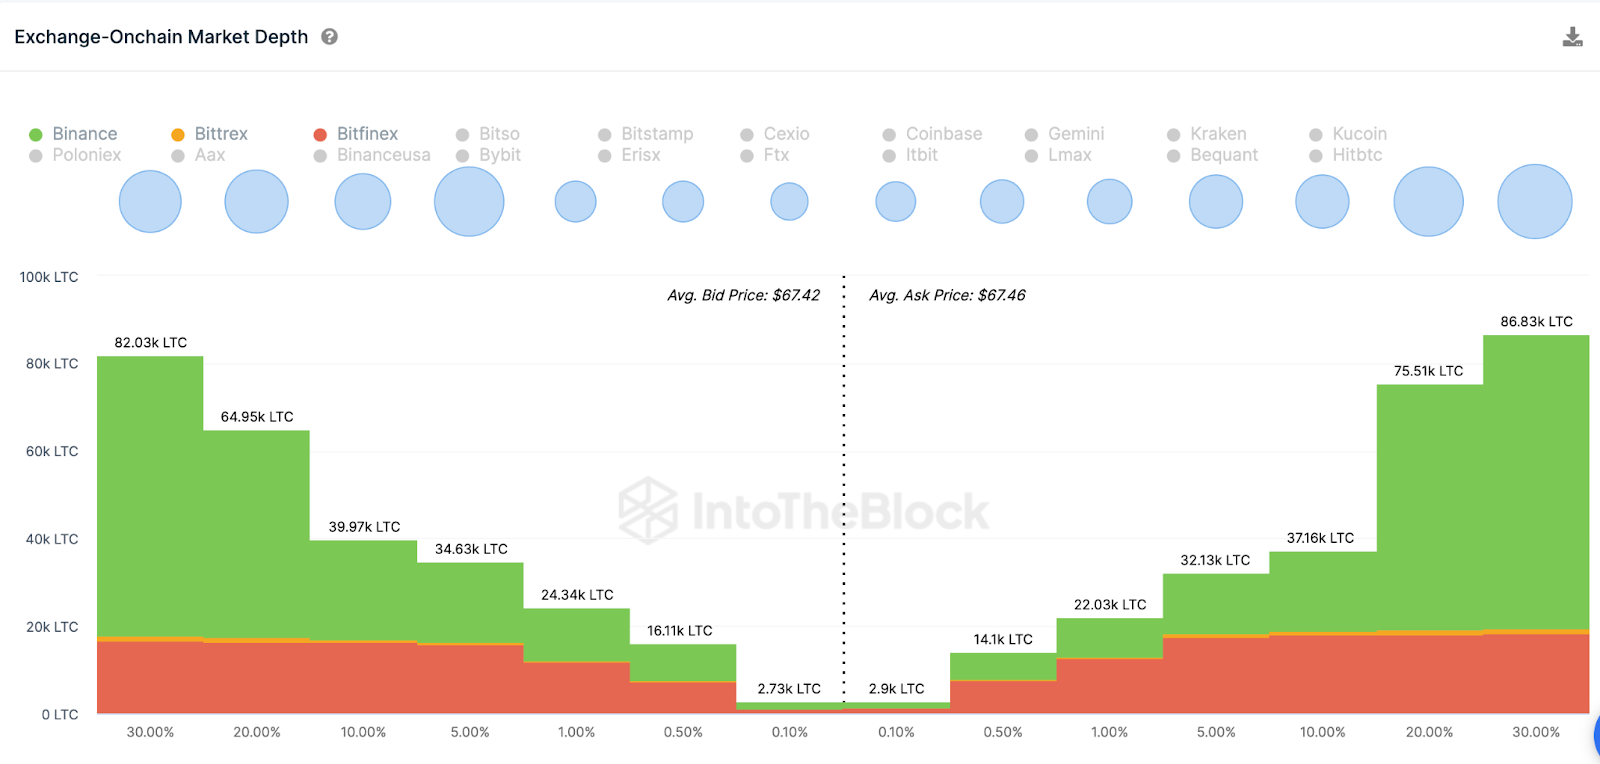This screenshot has width=1600, height=764.
Task: Click the download chart icon
Action: 1572,38
